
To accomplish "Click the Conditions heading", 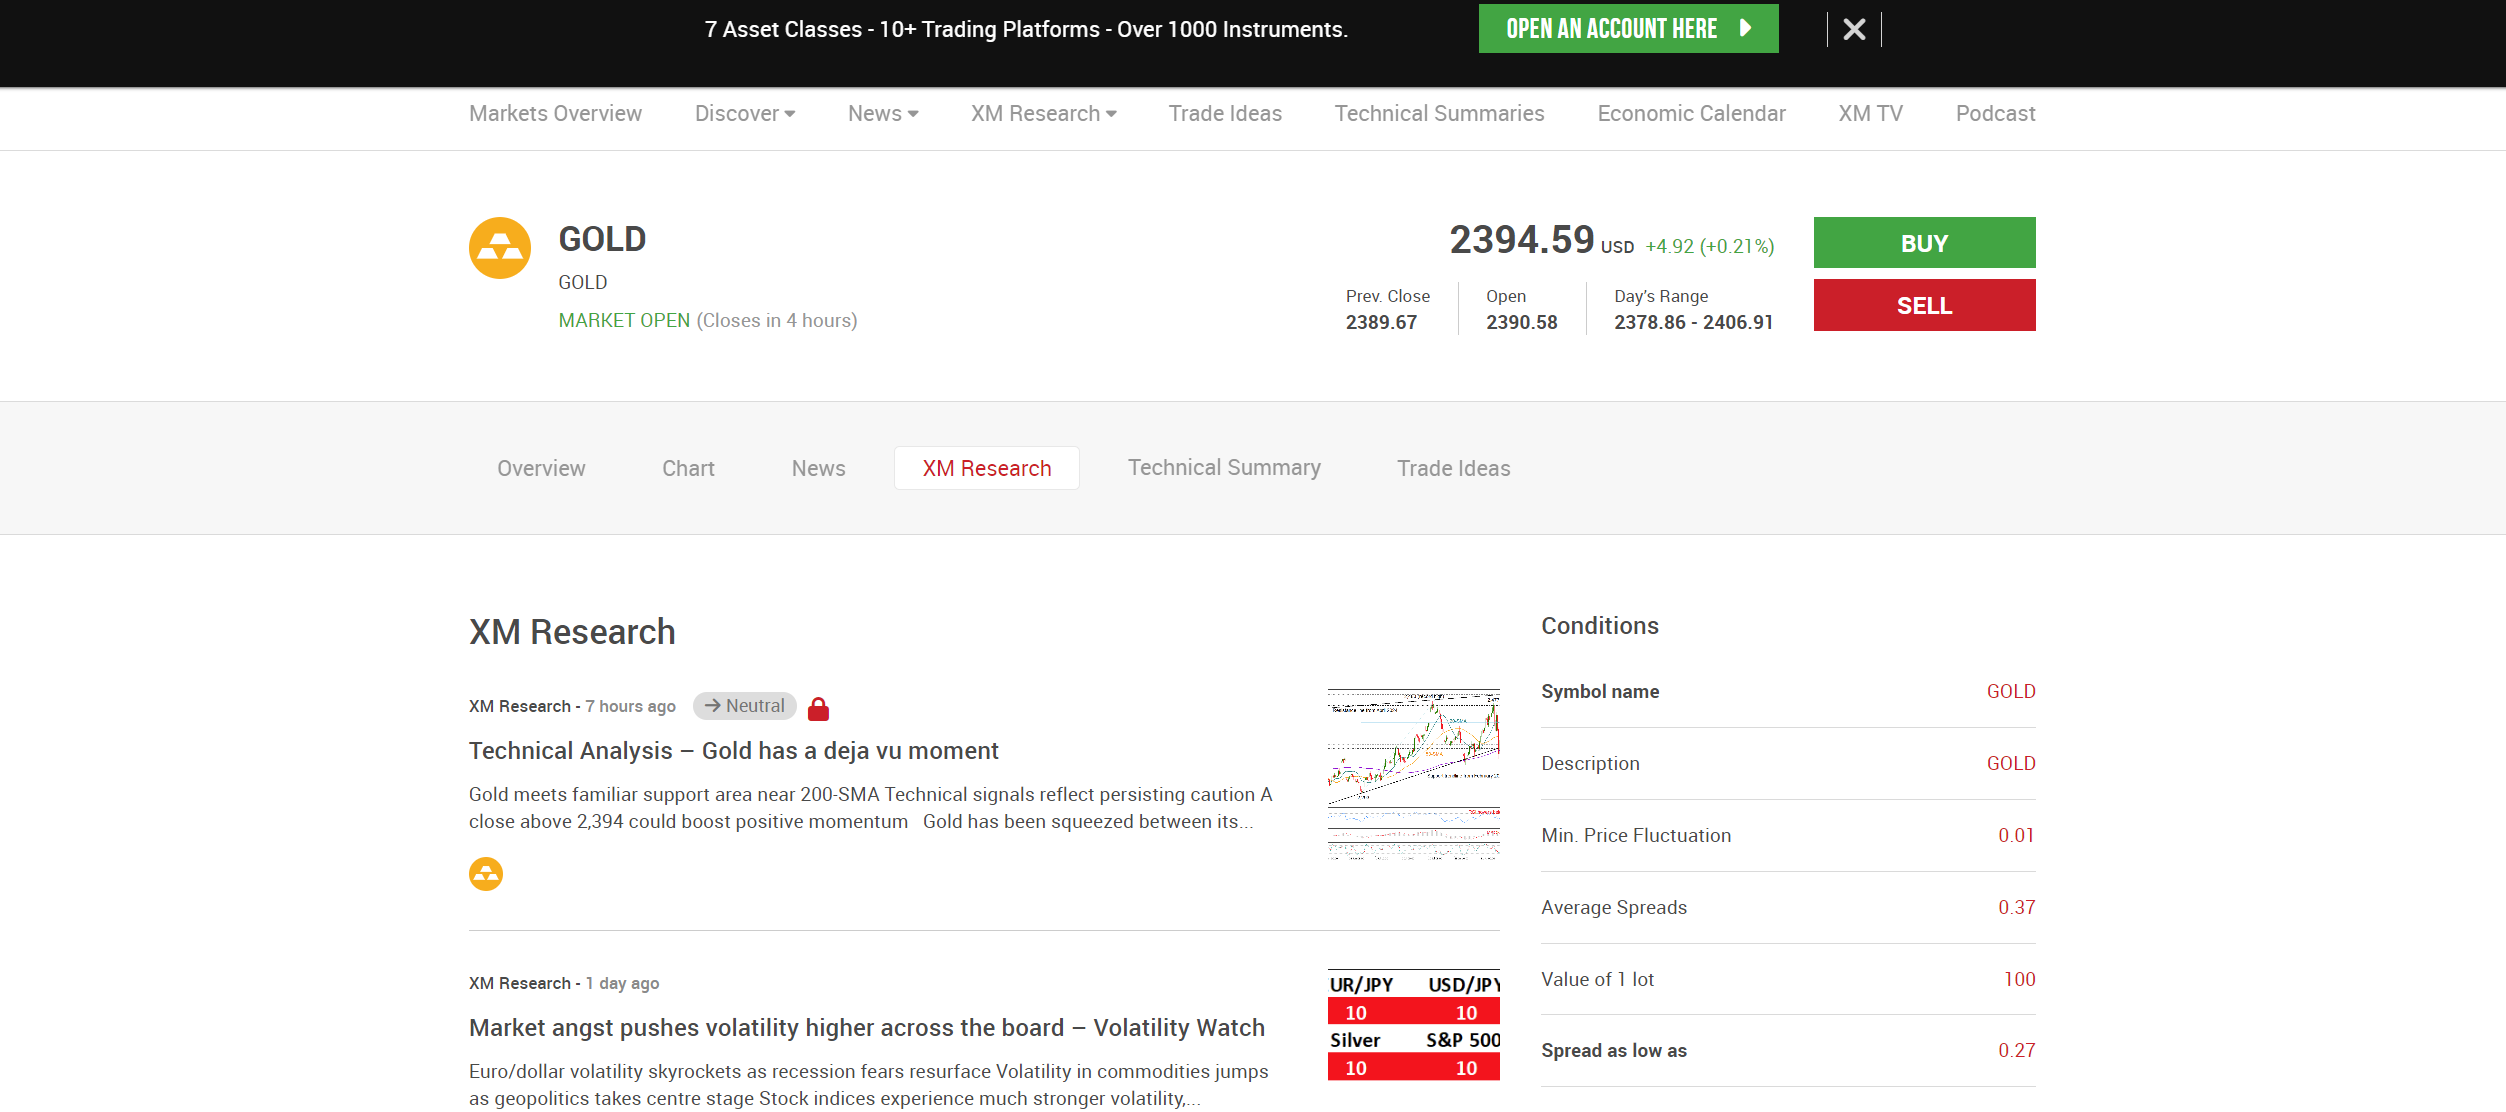I will 1599,626.
